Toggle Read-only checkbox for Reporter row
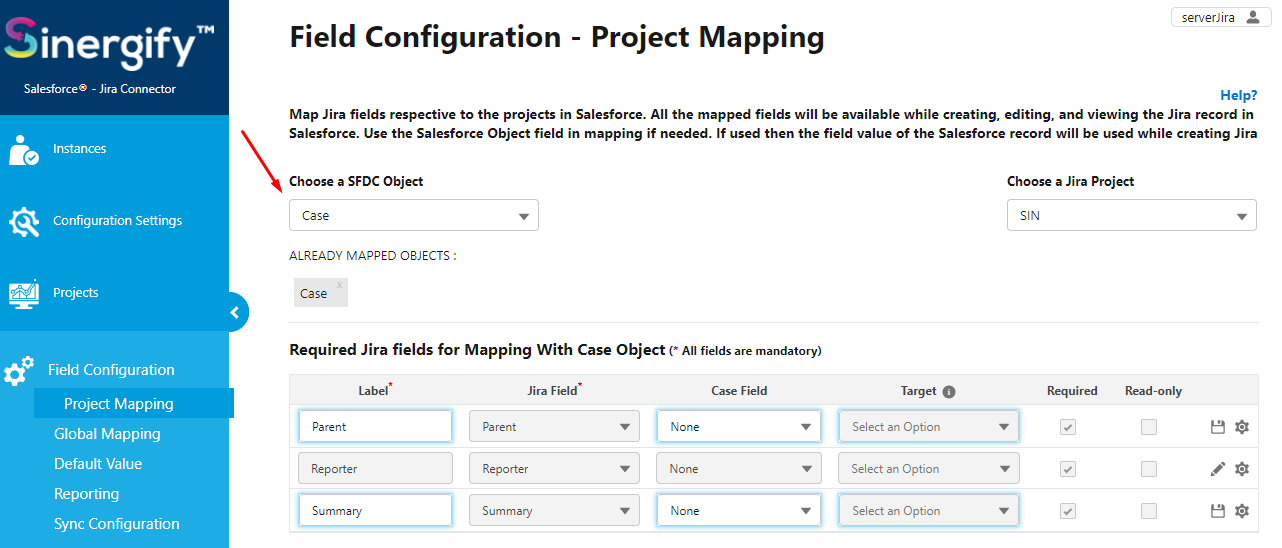Image resolution: width=1282 pixels, height=548 pixels. 1149,469
